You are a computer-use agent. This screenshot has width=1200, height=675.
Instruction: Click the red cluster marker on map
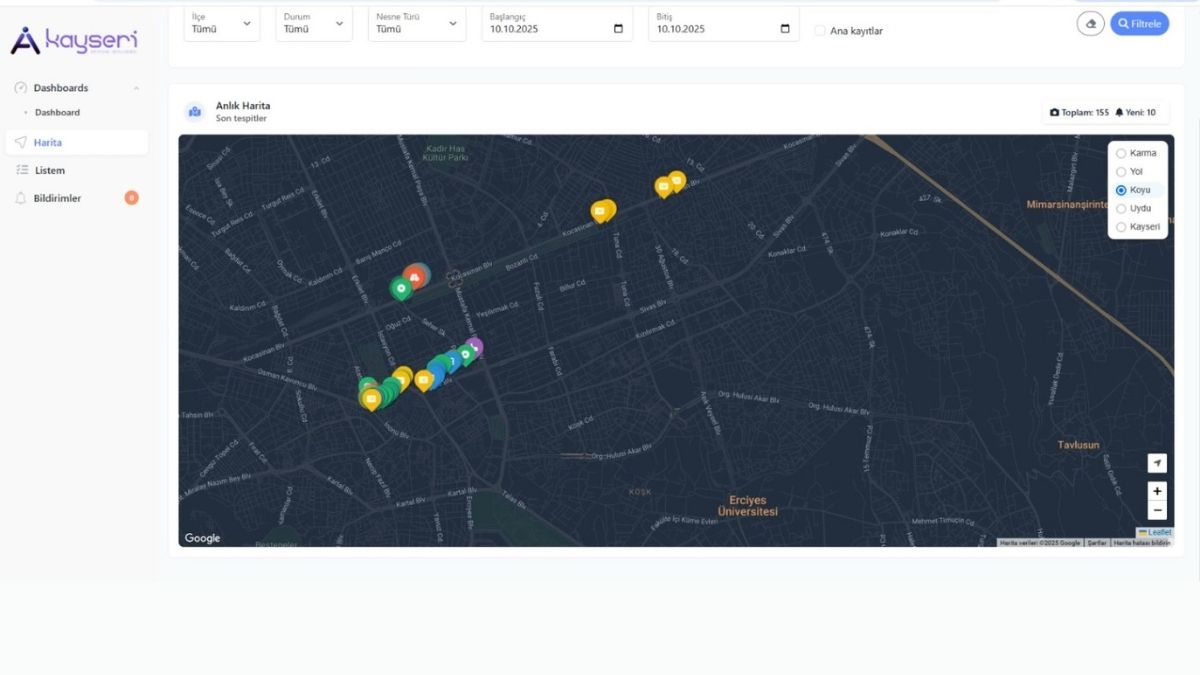415,274
